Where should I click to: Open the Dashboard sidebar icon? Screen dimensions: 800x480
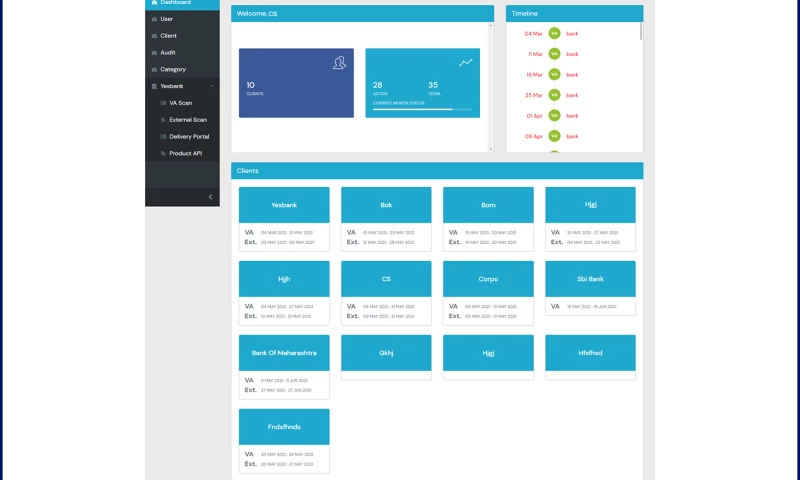point(155,3)
